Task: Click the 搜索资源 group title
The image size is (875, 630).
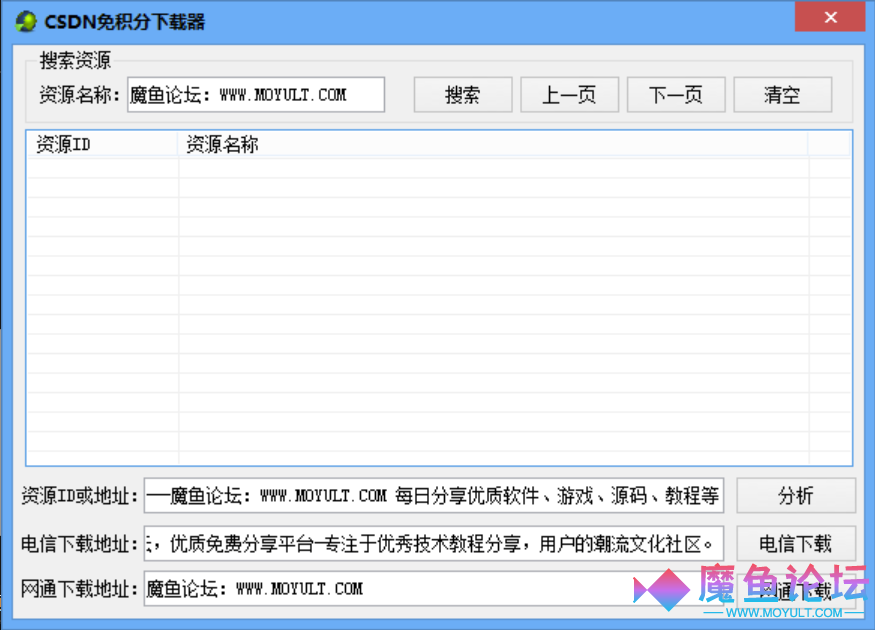Action: (75, 60)
